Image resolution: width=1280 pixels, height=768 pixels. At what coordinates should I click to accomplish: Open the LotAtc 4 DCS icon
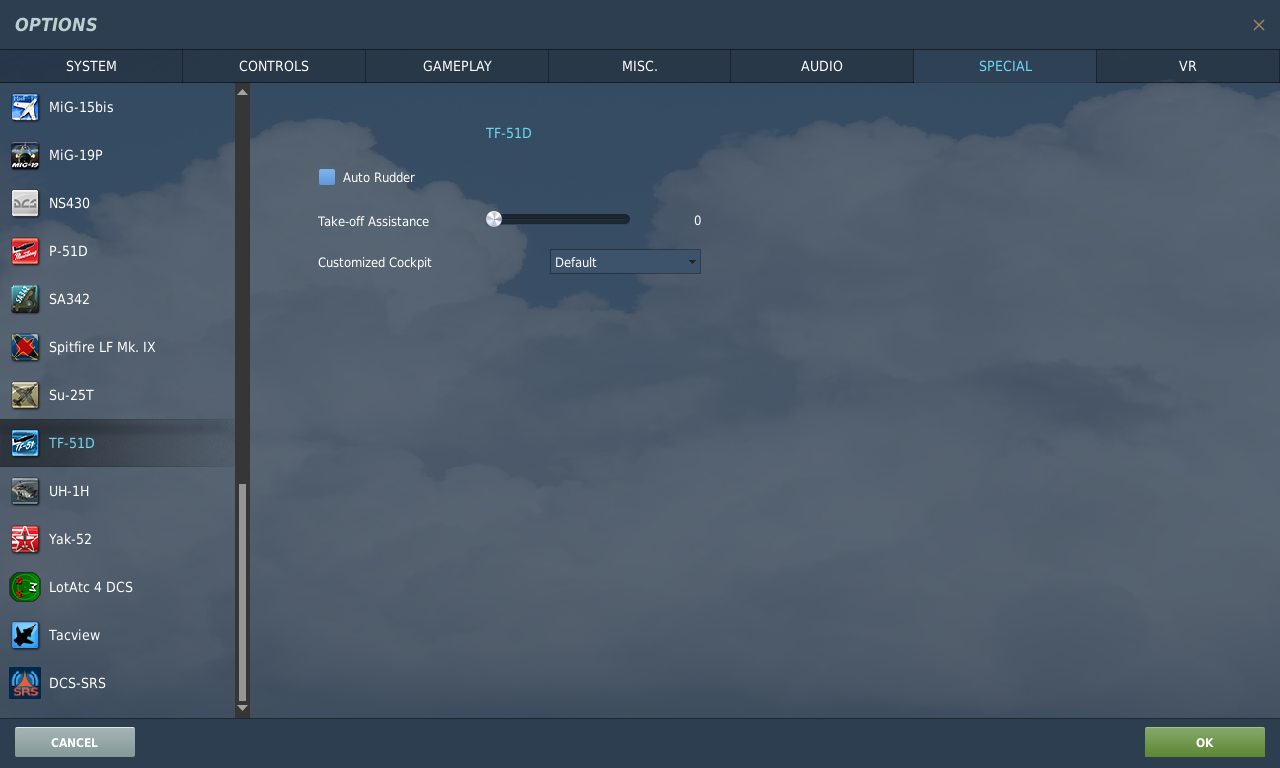[25, 587]
